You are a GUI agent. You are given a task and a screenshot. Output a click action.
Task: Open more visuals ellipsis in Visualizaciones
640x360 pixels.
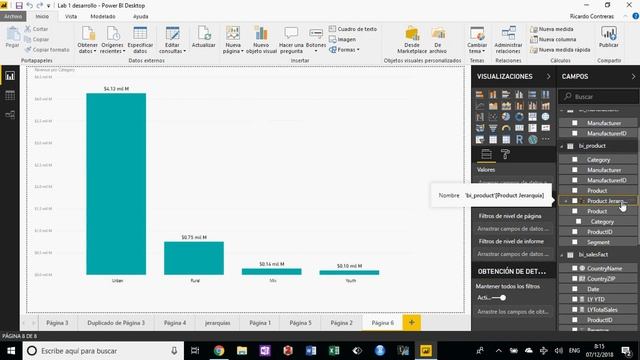click(546, 140)
